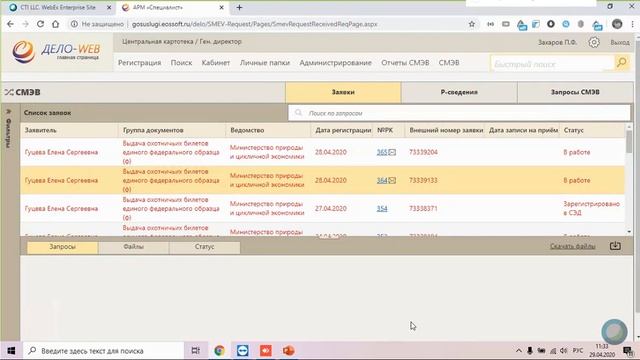Open the settings gear icon near Захаров П.Ф.

[594, 42]
